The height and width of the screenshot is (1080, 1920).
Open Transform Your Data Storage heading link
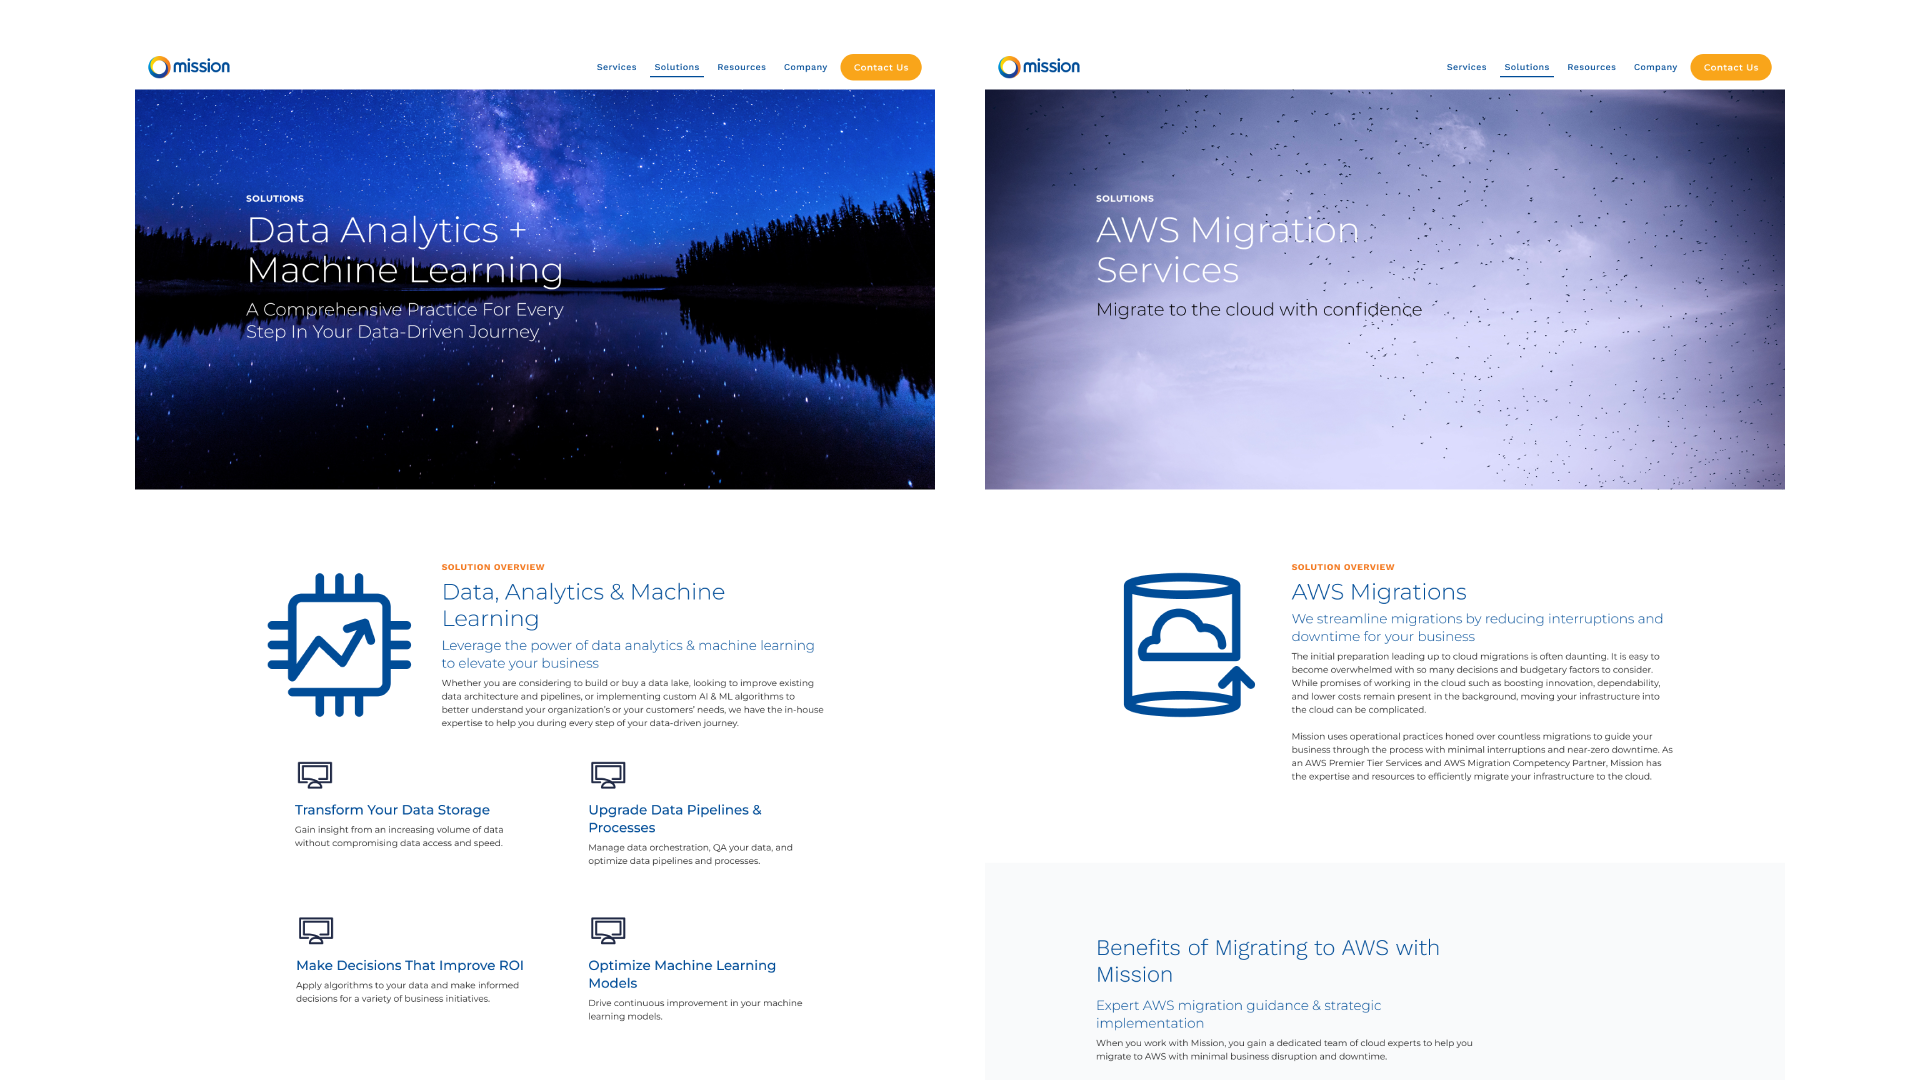[392, 810]
